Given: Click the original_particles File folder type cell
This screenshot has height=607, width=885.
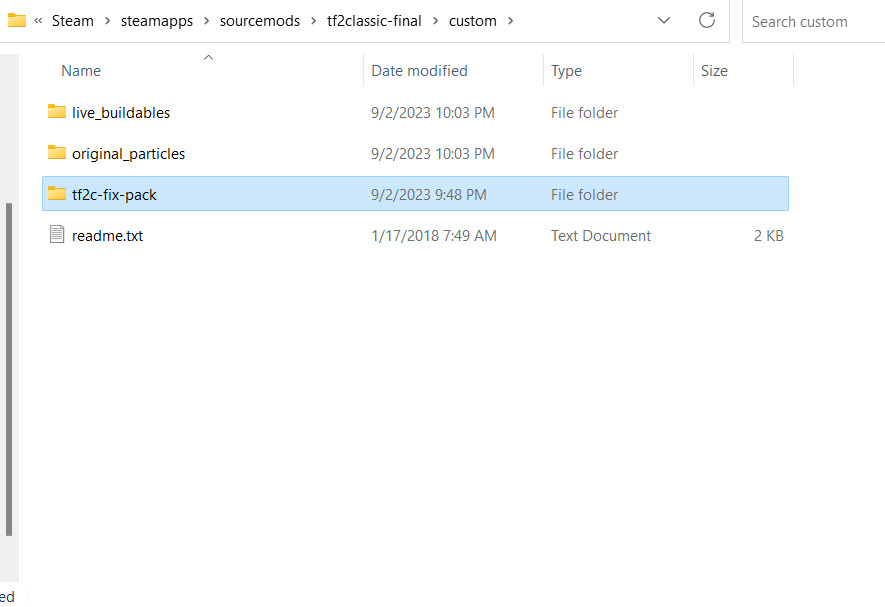Looking at the screenshot, I should (584, 154).
